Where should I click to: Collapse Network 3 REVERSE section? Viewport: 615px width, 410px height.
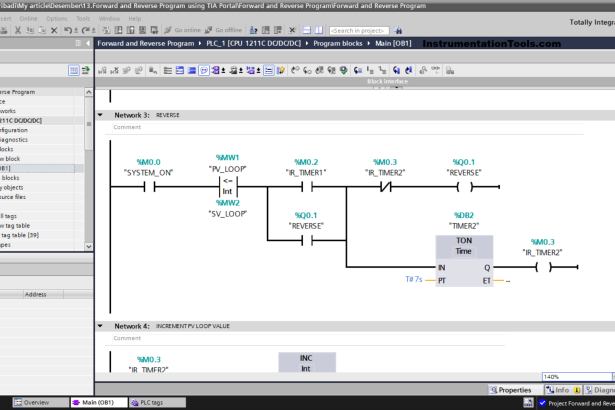pos(100,115)
